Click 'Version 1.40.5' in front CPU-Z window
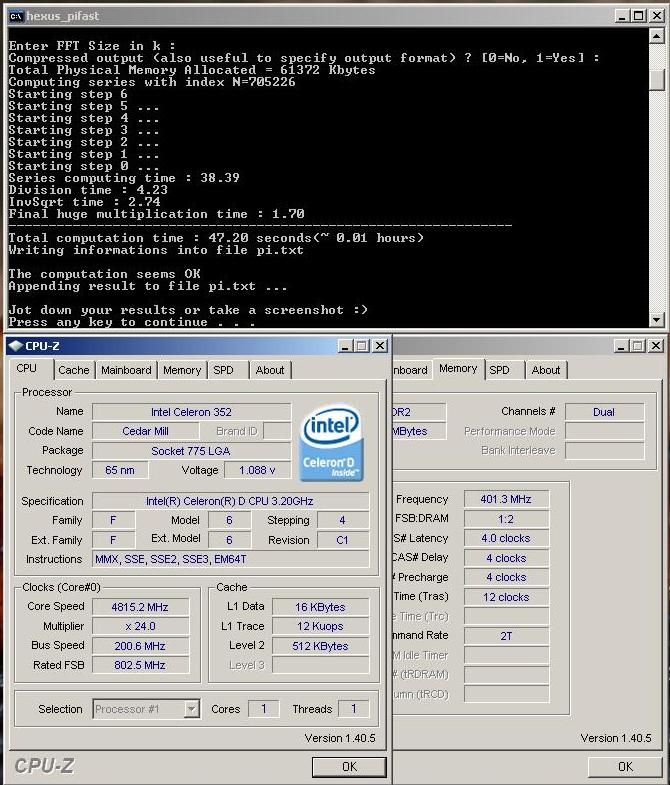Screen dimensions: 670x785 coord(340,738)
